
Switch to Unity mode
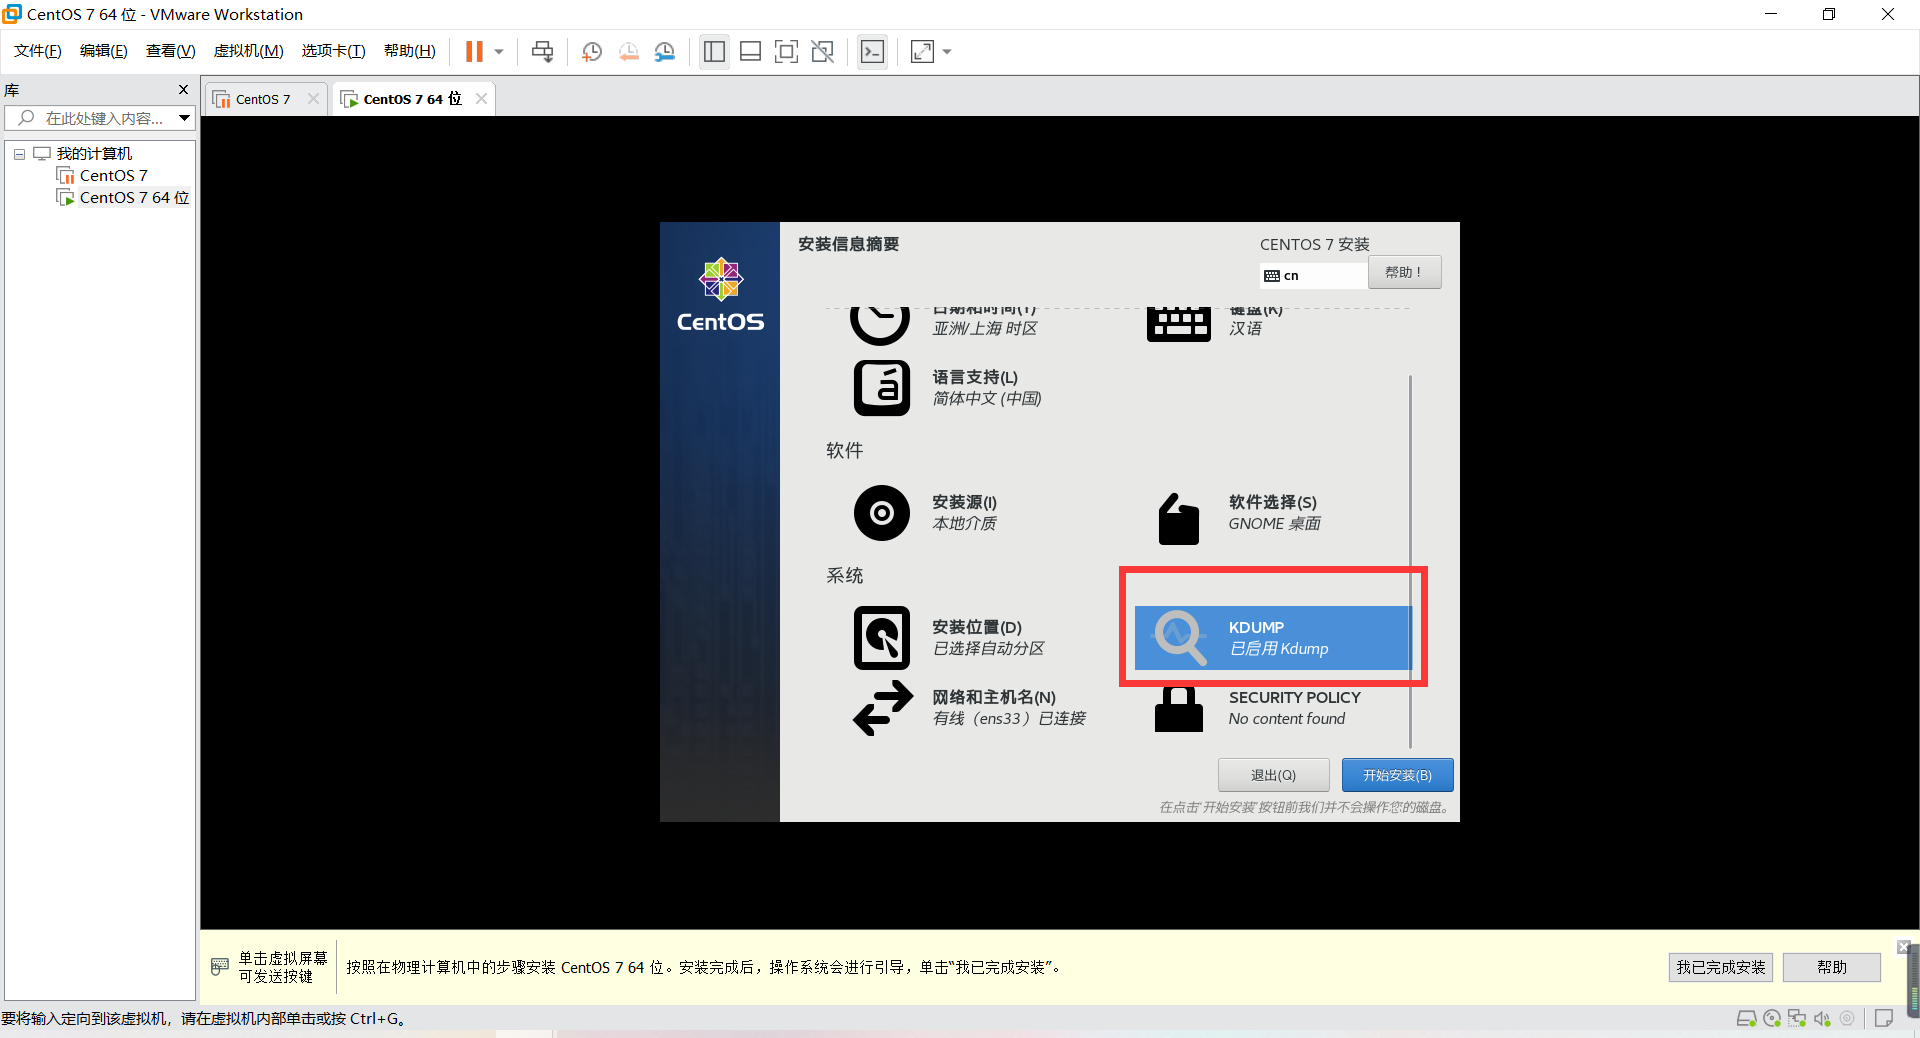(823, 52)
